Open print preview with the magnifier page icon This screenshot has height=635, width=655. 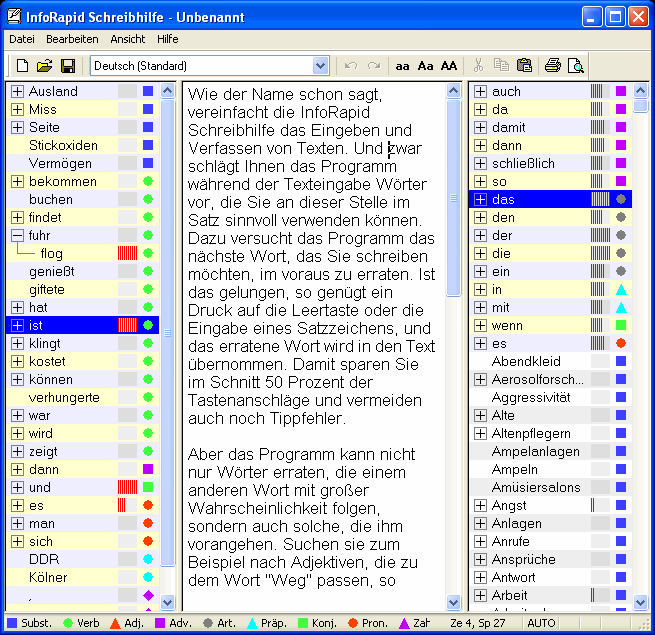(576, 66)
